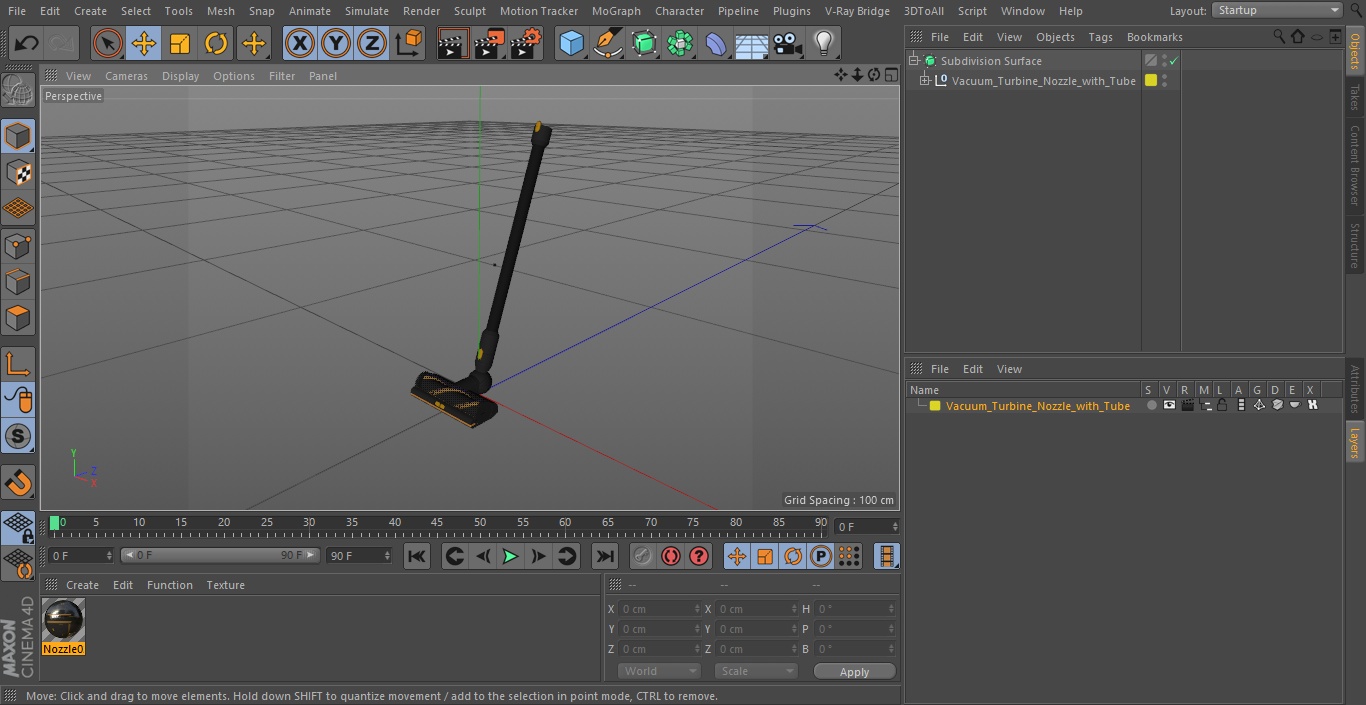Screen dimensions: 1366x705
Task: Switch to Points mode
Action: click(x=18, y=245)
